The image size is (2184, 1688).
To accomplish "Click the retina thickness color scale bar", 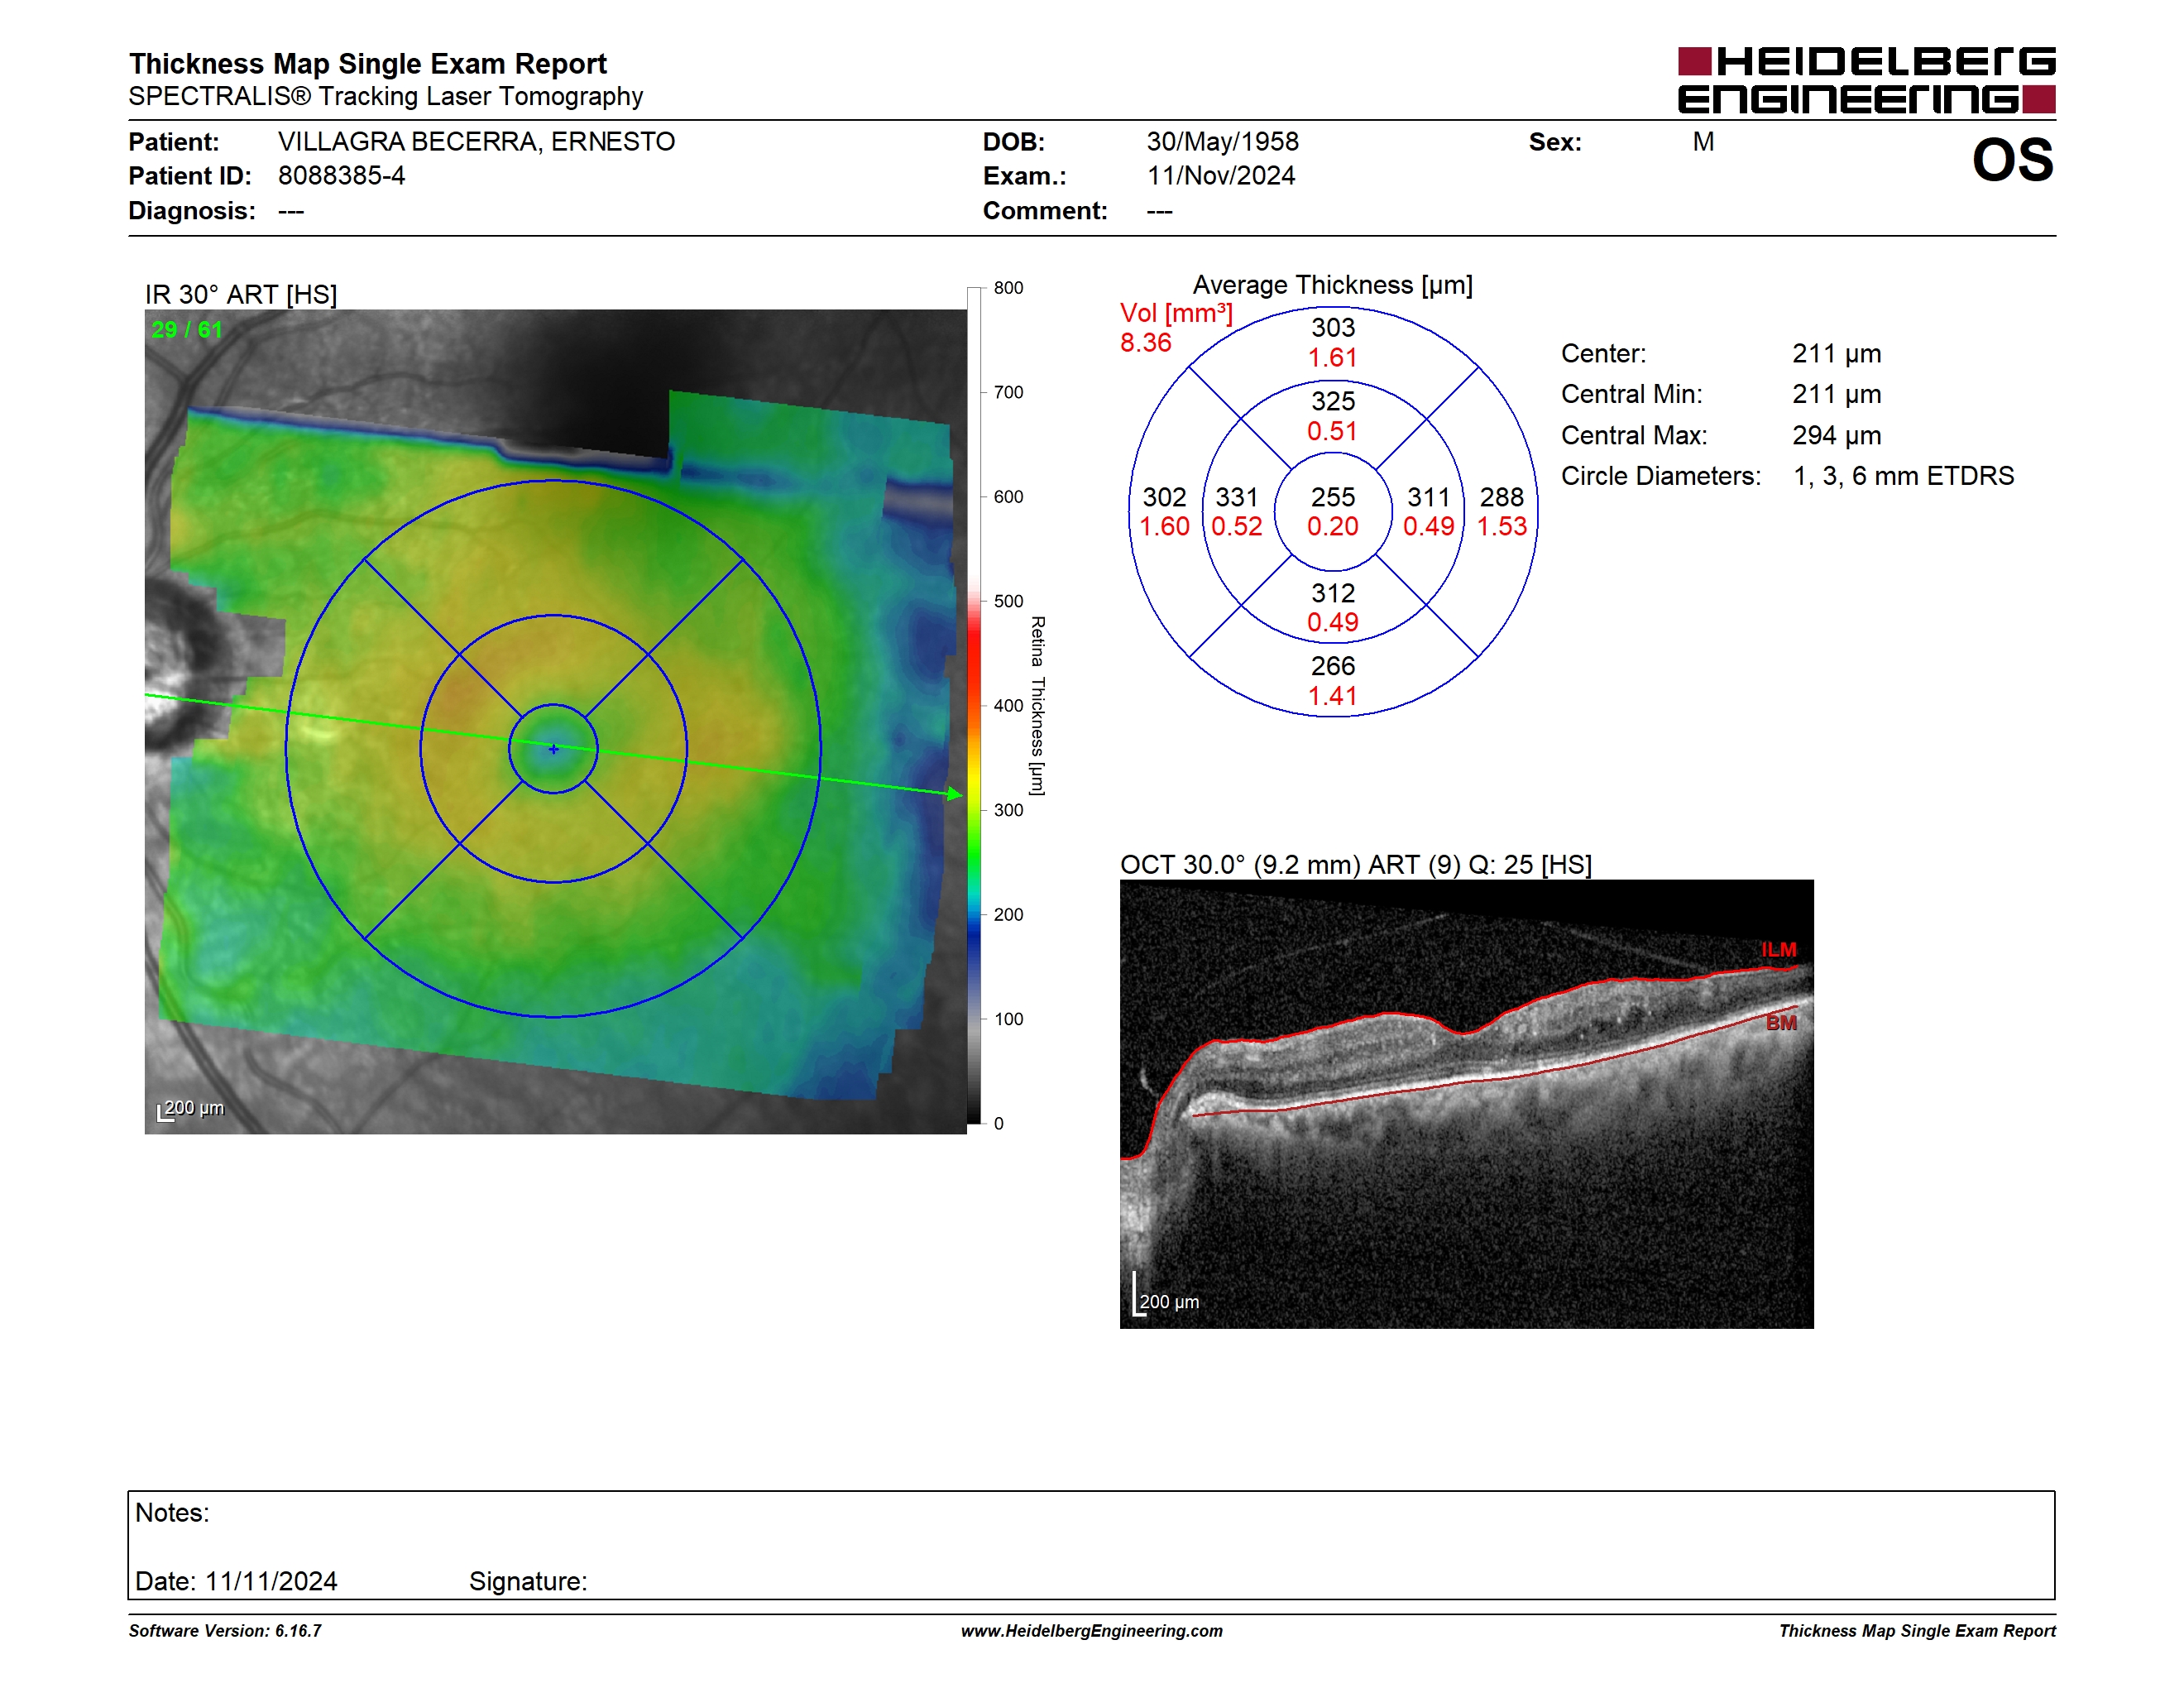I will tap(973, 706).
